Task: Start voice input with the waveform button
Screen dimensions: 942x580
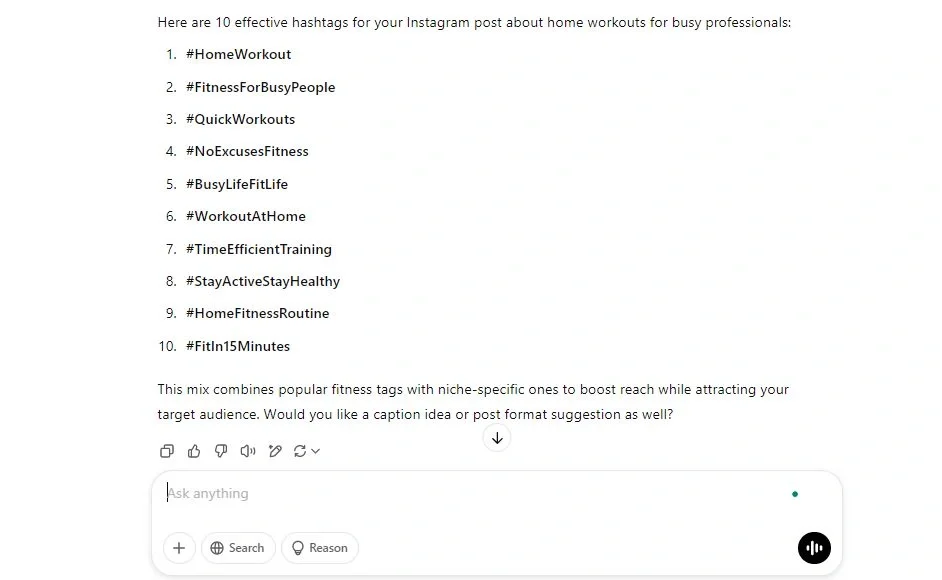Action: [814, 548]
